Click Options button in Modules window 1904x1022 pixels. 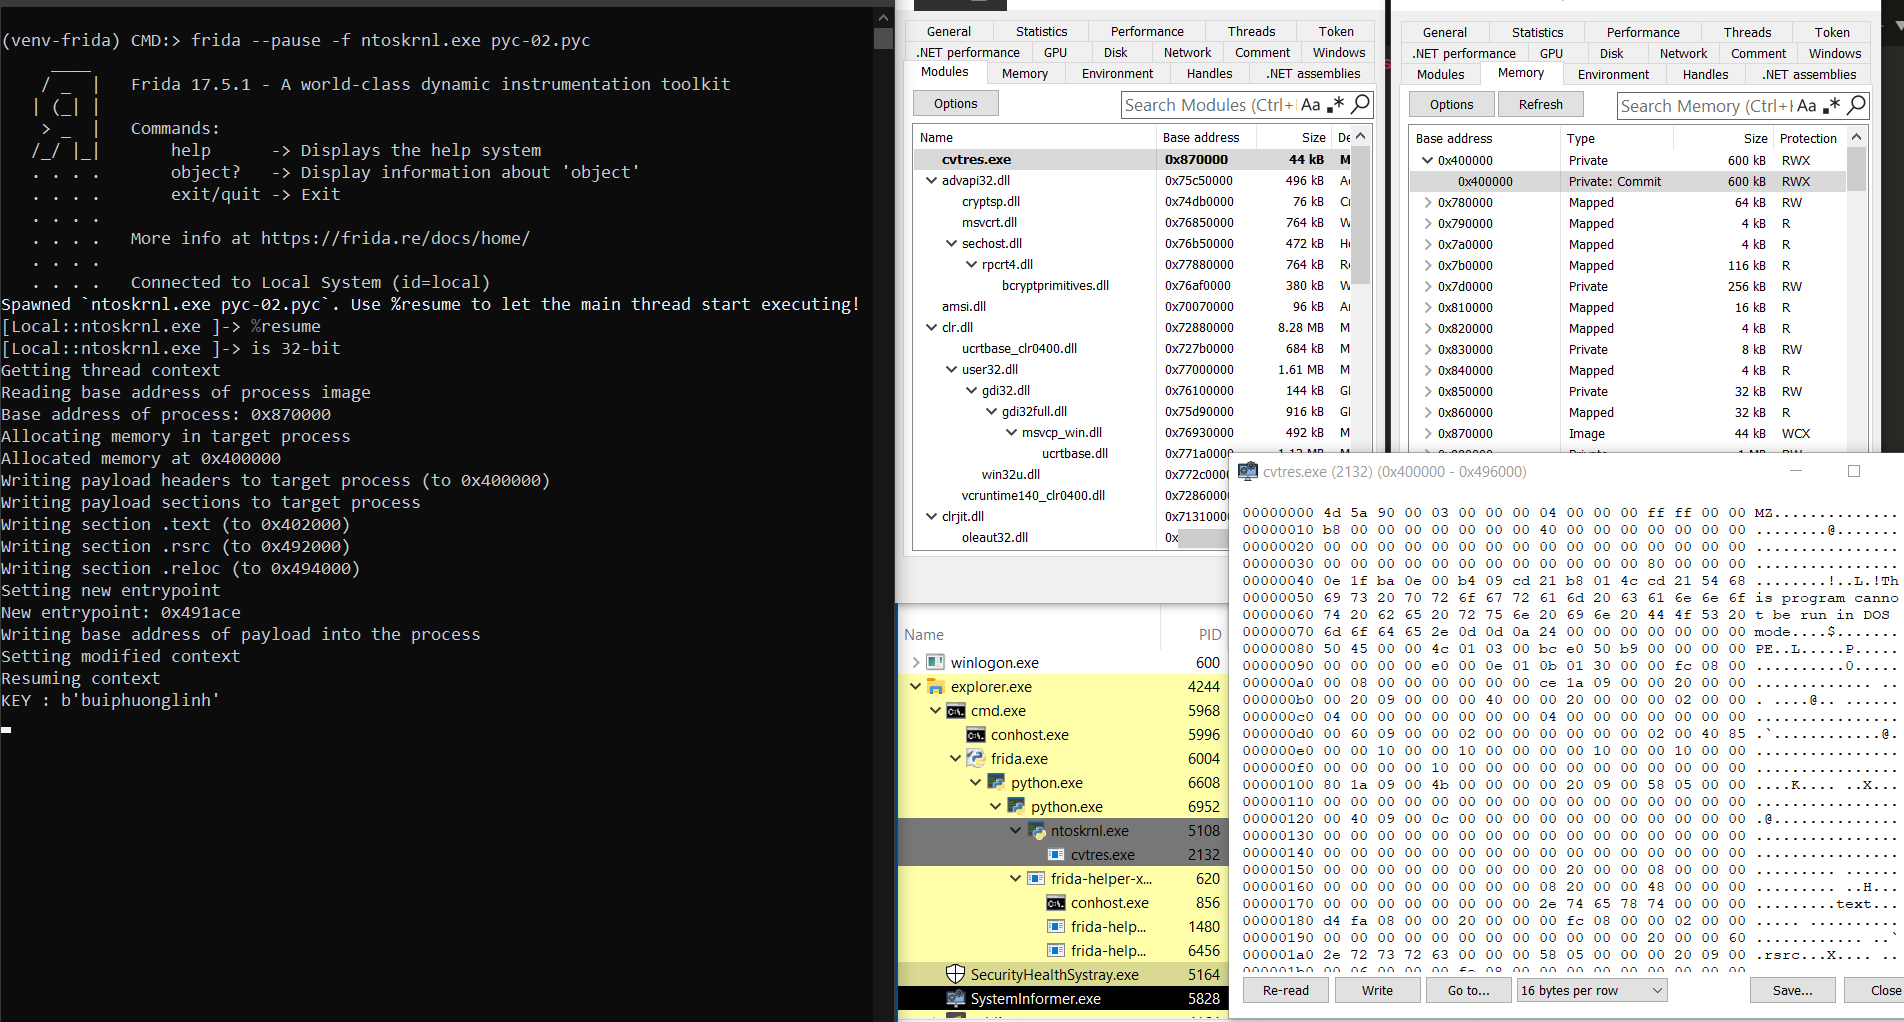coord(955,103)
